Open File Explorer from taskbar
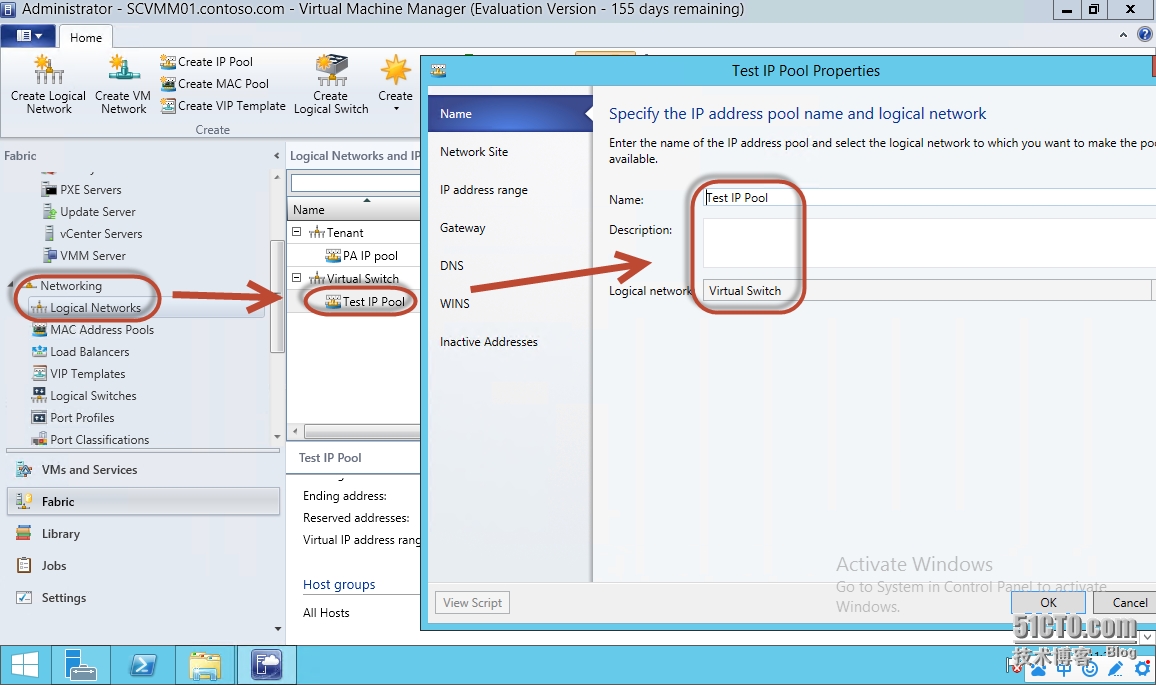1156x685 pixels. [205, 665]
